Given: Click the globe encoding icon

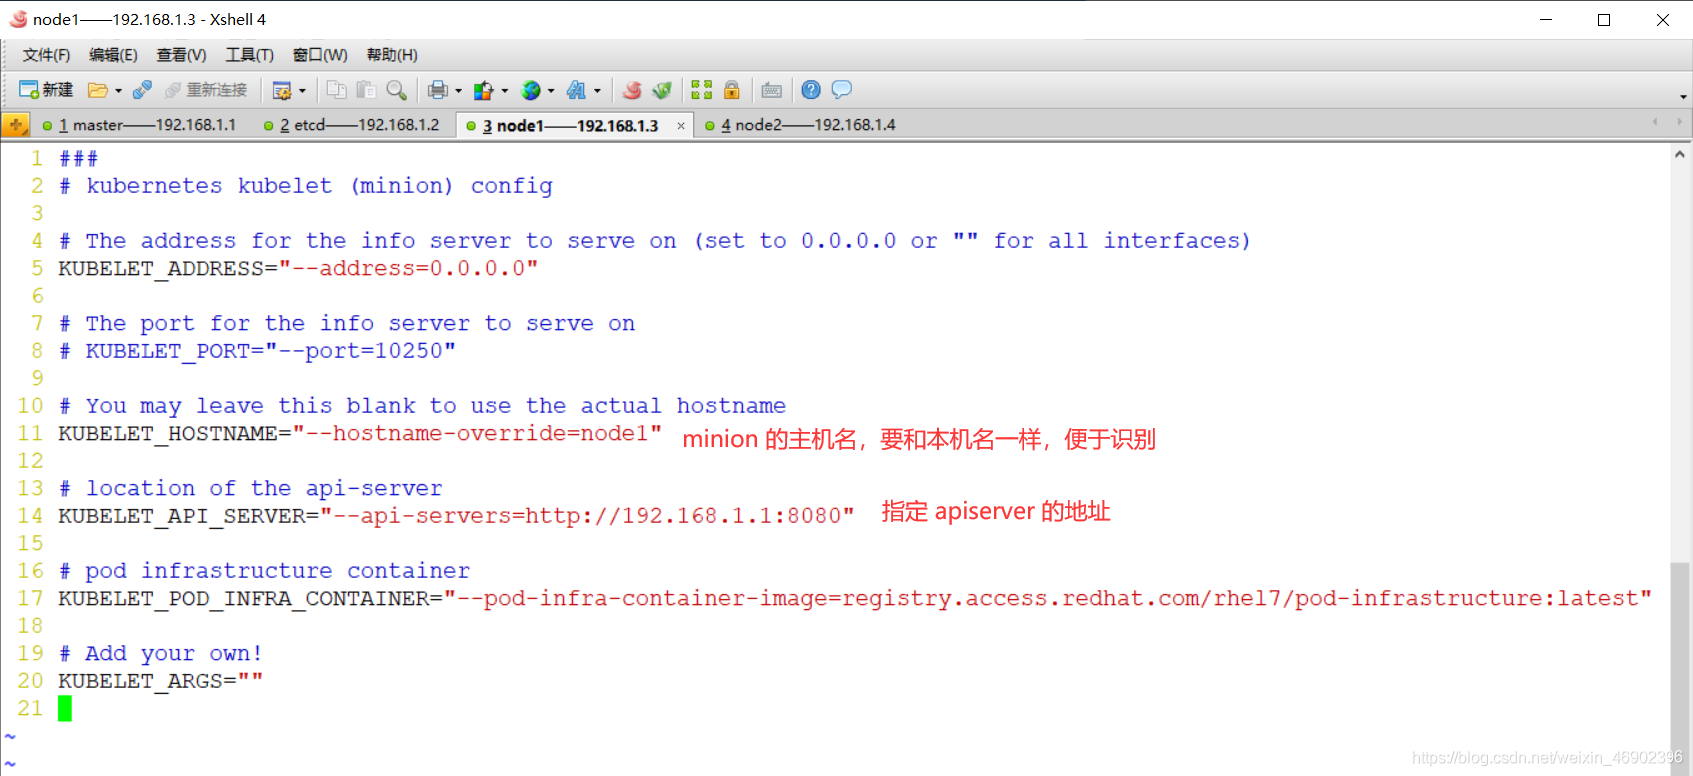Looking at the screenshot, I should pos(531,90).
